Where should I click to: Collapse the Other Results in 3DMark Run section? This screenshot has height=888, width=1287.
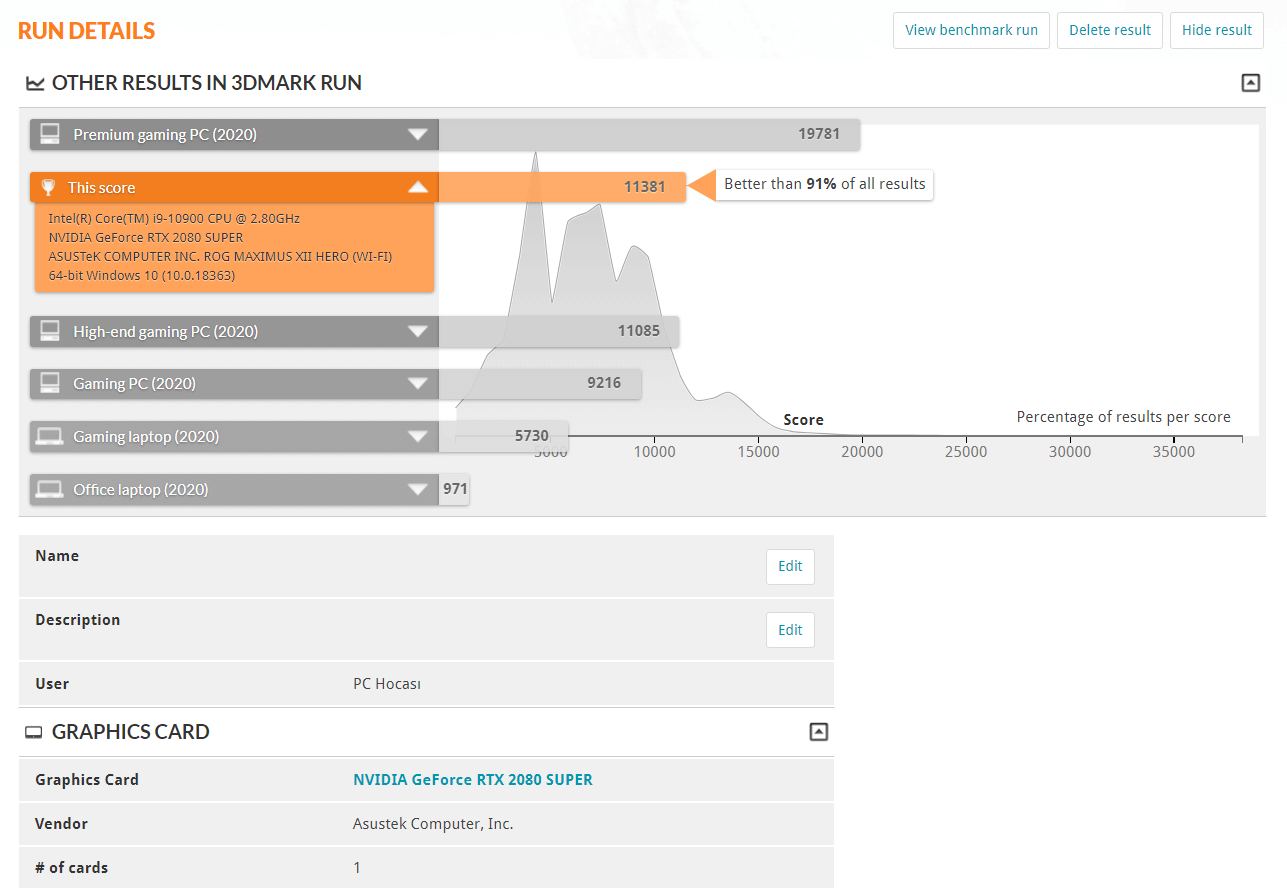[x=1250, y=83]
